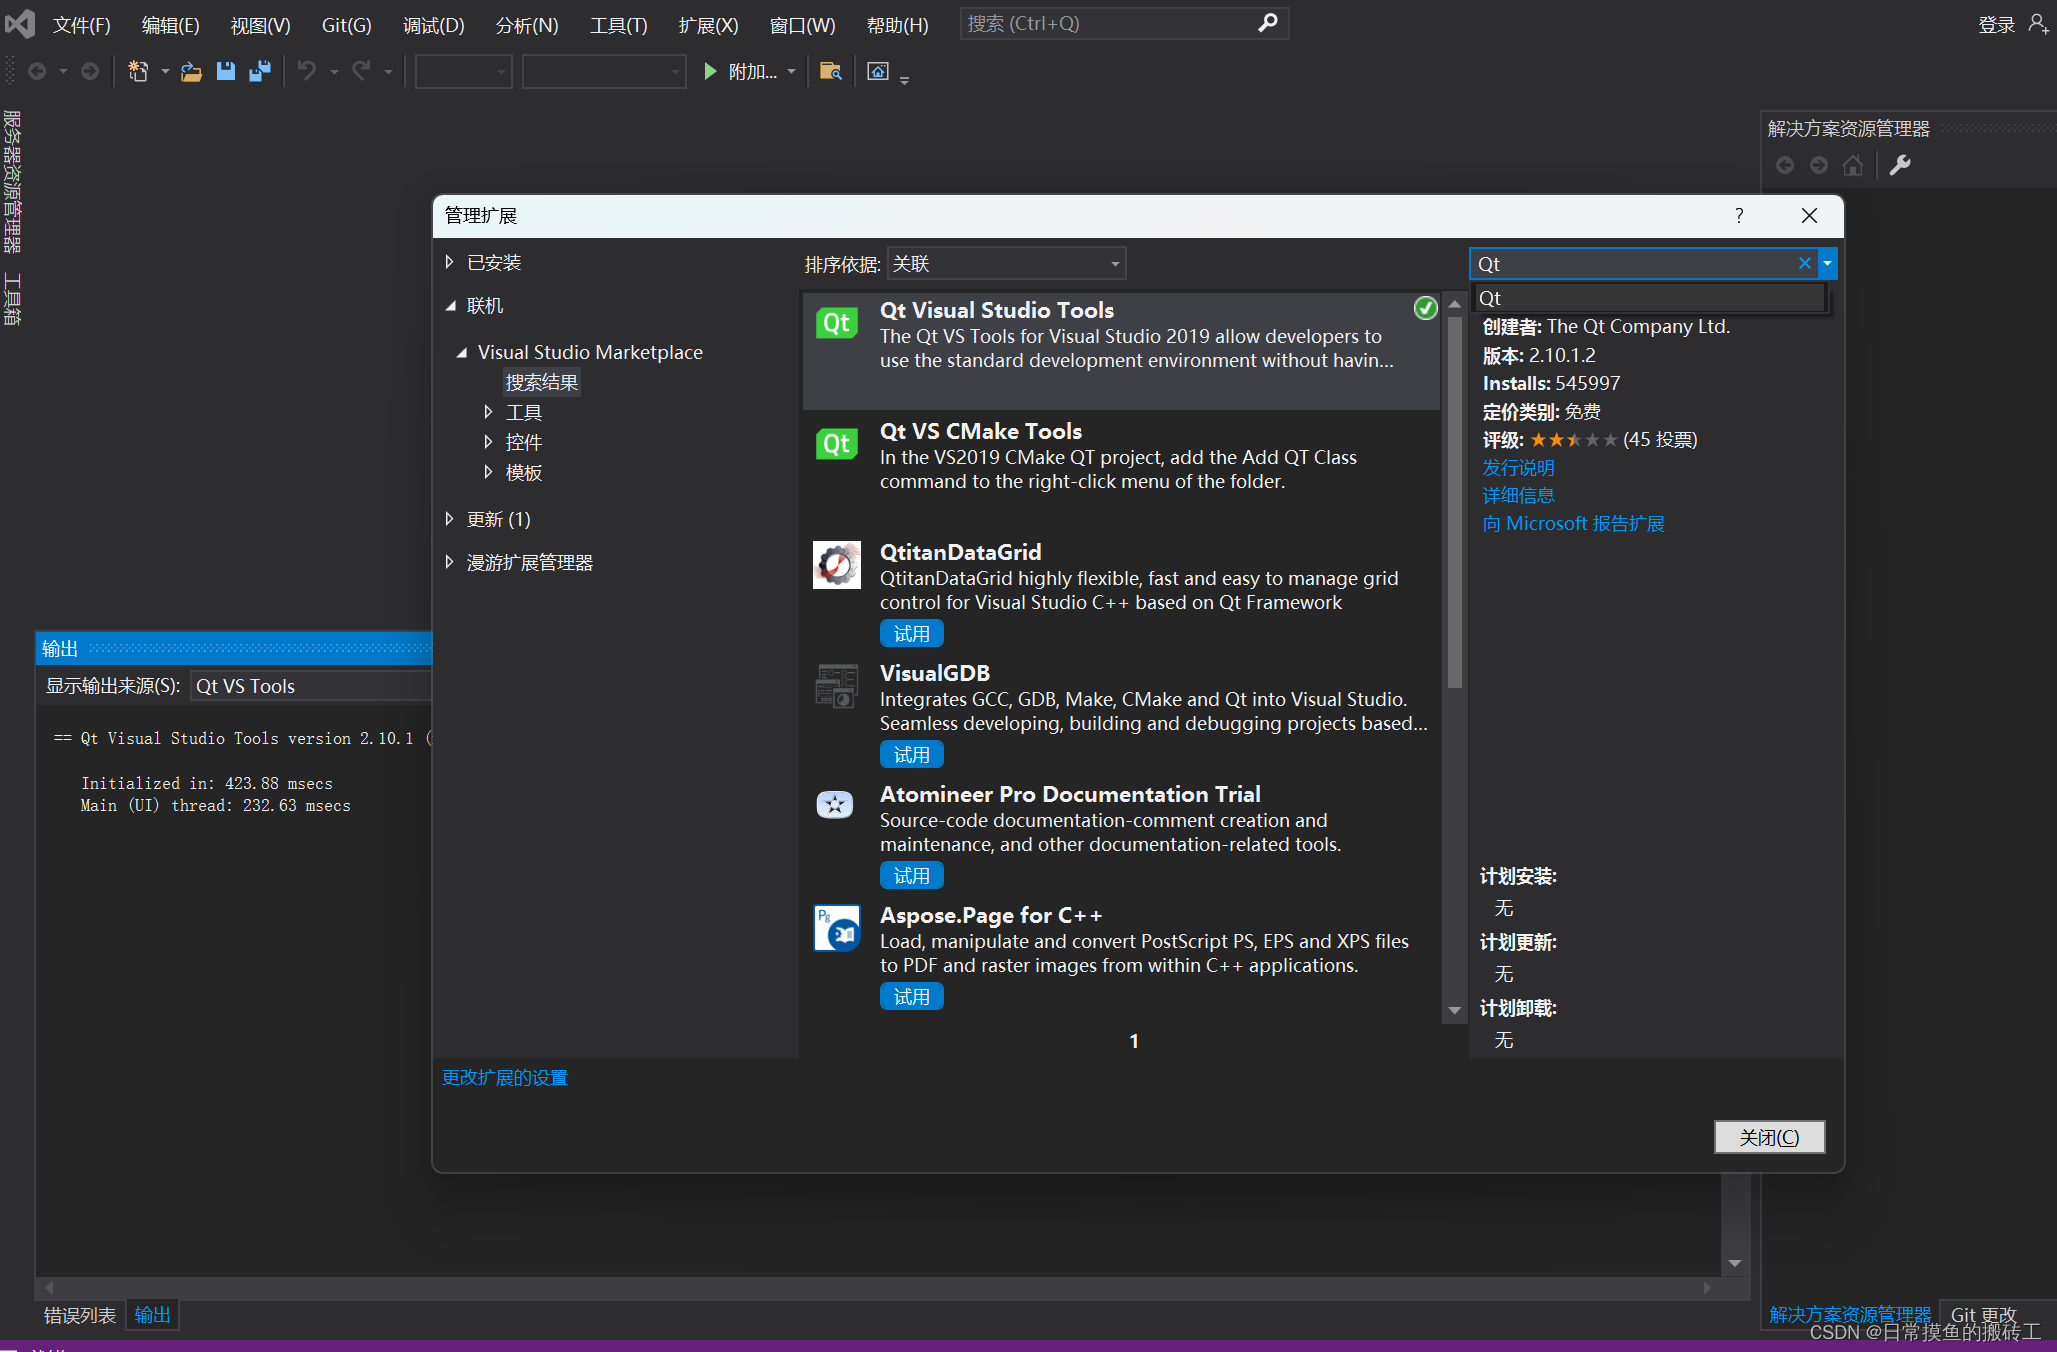This screenshot has height=1352, width=2057.
Task: Click the save all toolbar icon
Action: tap(260, 71)
